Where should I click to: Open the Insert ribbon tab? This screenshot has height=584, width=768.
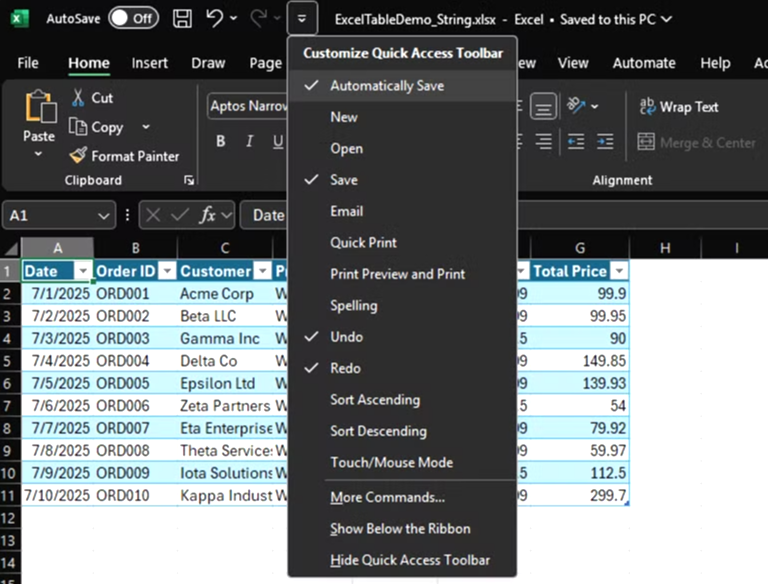(149, 63)
